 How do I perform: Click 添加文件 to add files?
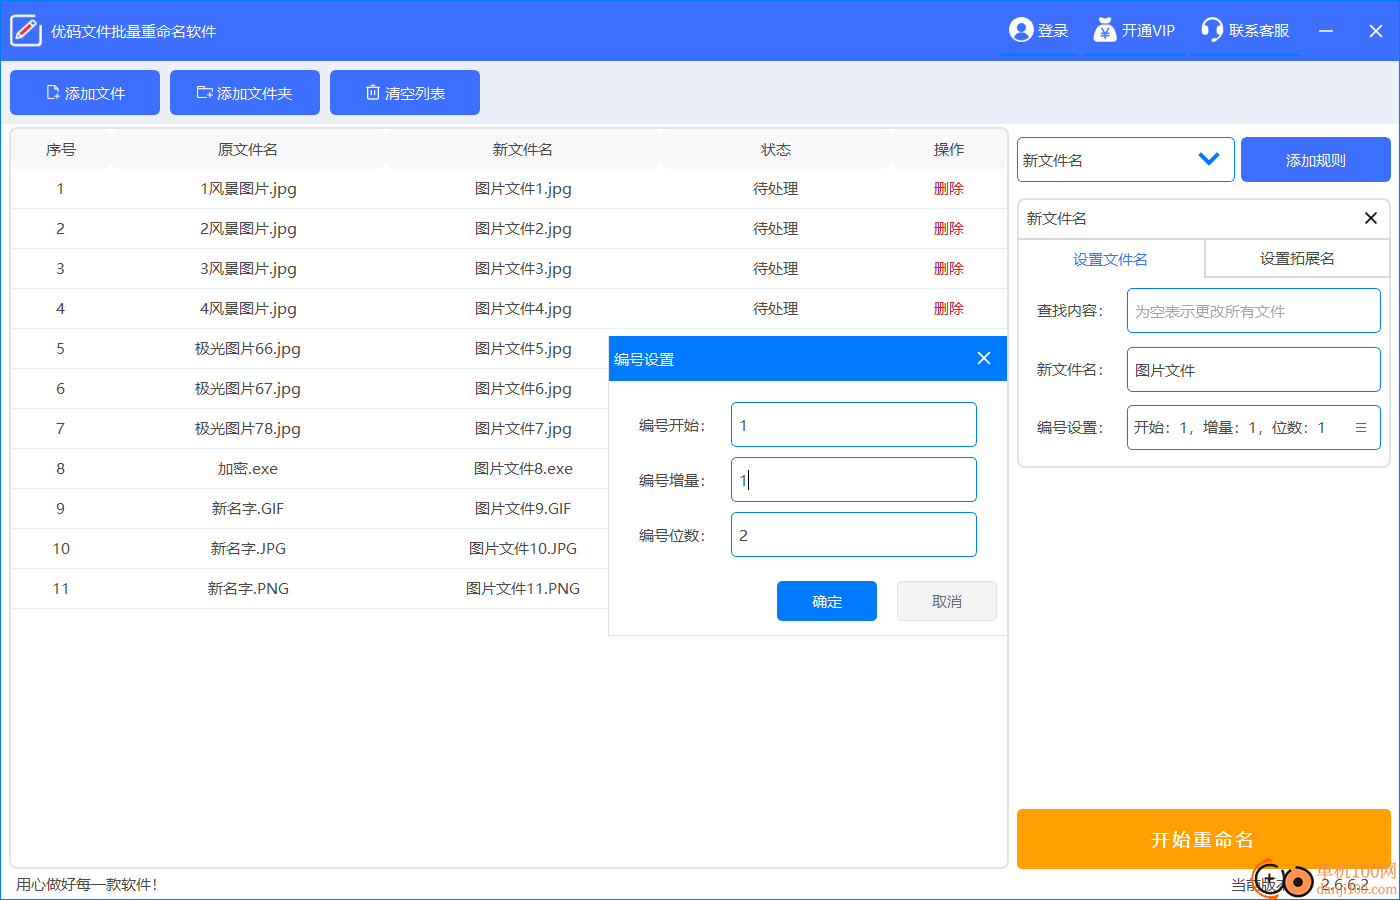coord(85,93)
